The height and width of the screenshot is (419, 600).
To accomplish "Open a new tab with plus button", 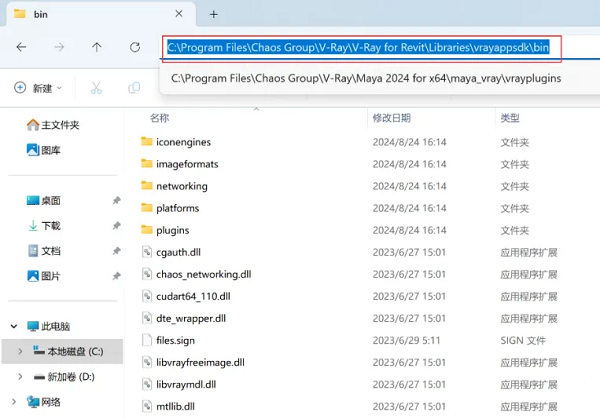I will pyautogui.click(x=213, y=14).
